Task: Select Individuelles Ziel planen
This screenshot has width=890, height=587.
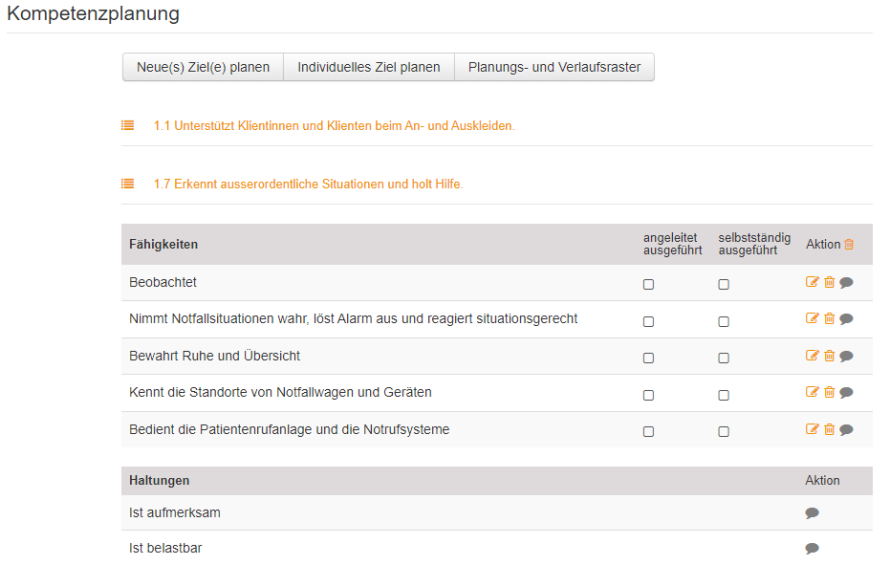Action: click(369, 67)
